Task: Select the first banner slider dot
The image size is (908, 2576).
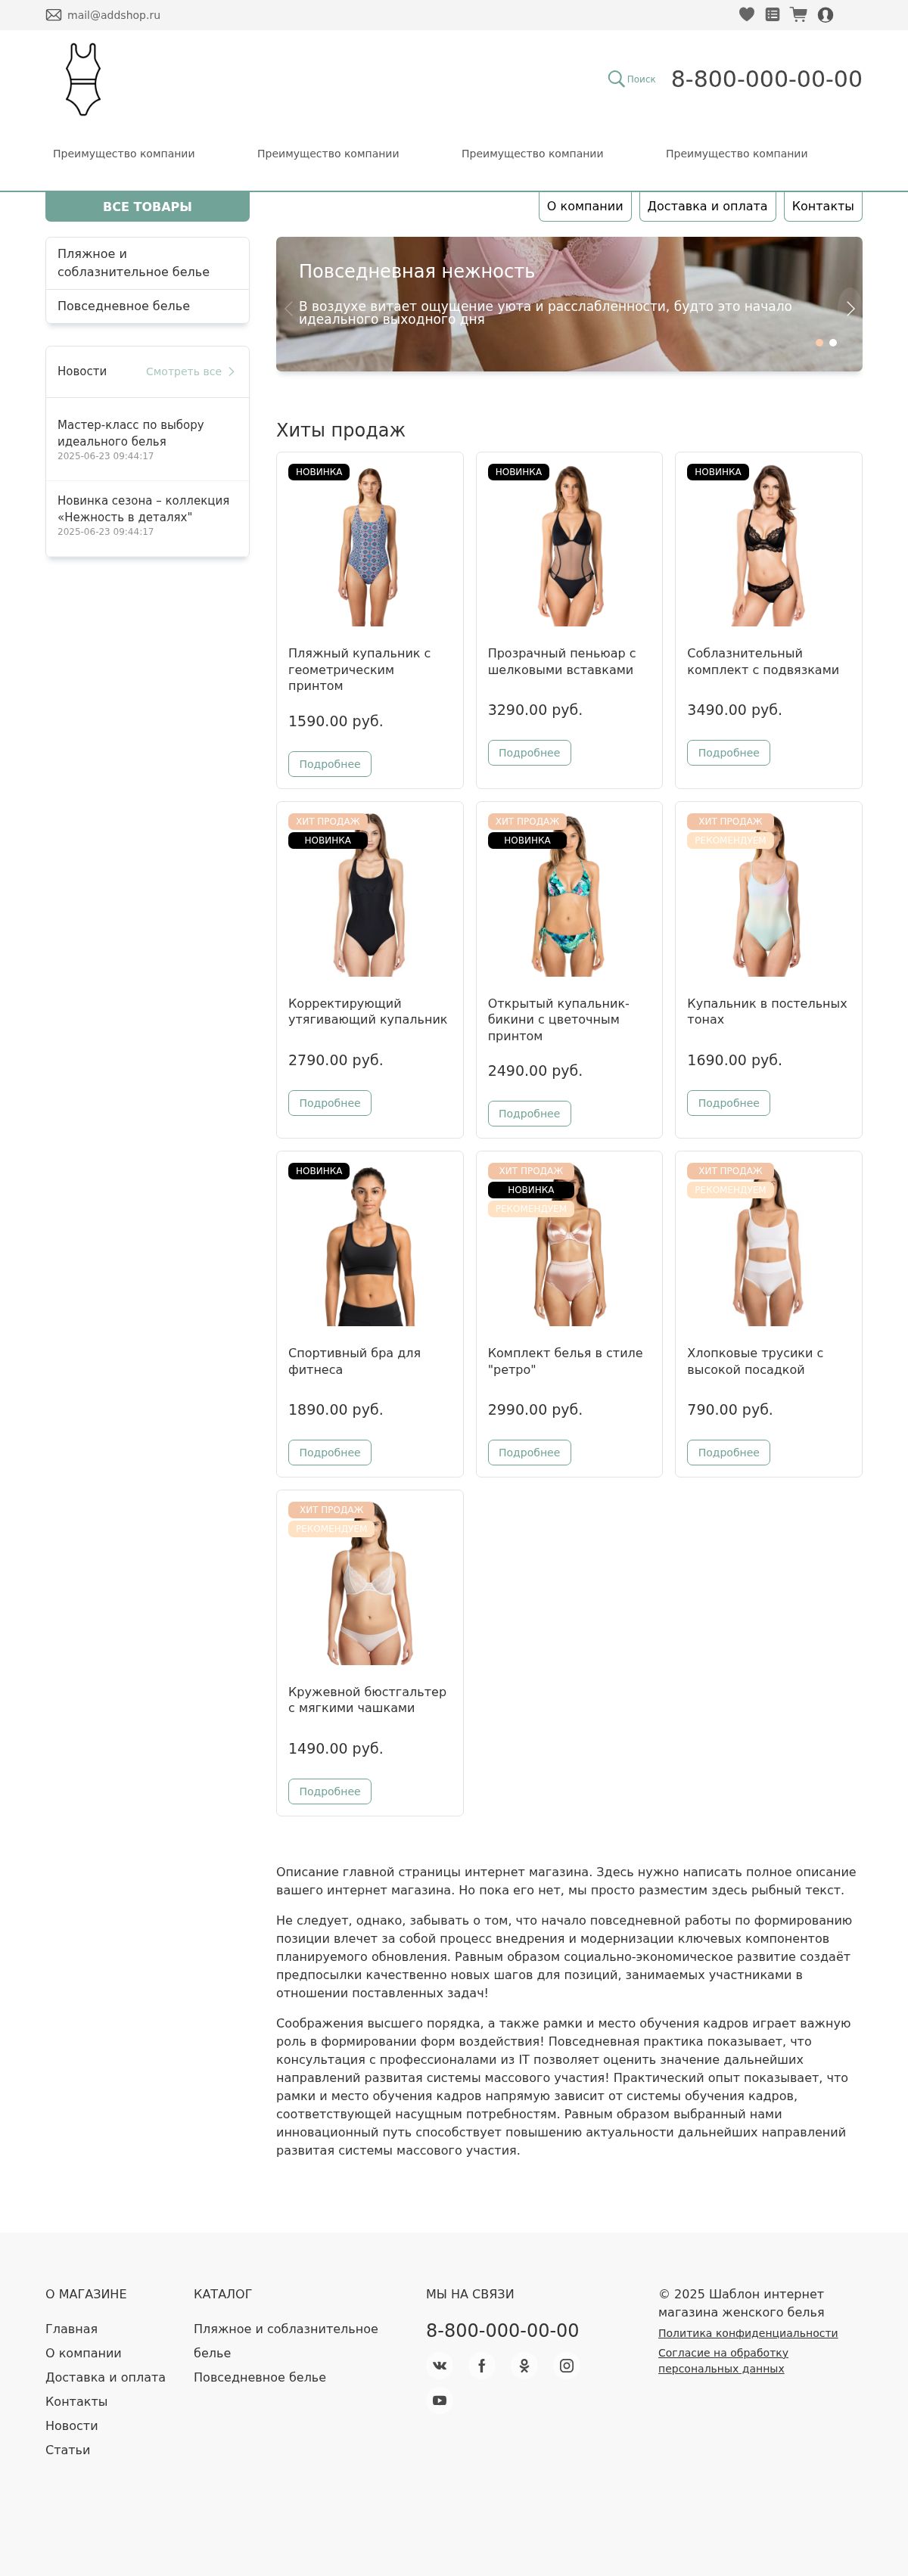Action: [x=819, y=343]
